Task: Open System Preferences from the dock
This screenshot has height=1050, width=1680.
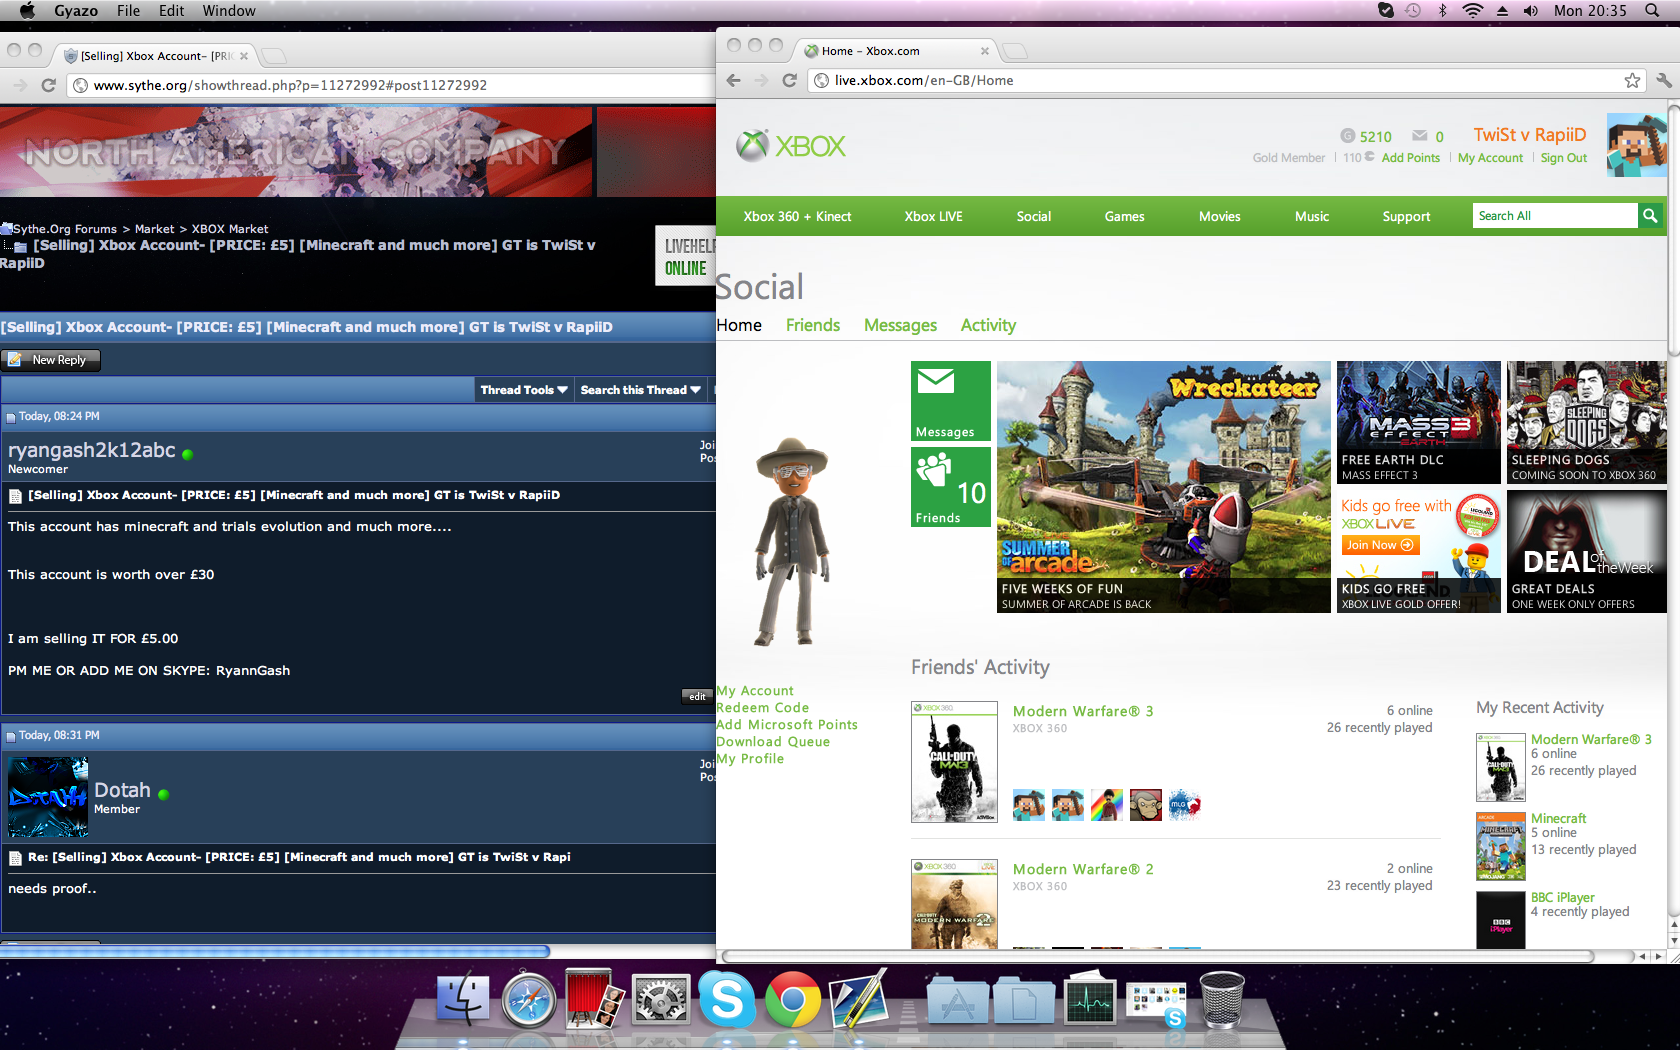Action: [661, 999]
